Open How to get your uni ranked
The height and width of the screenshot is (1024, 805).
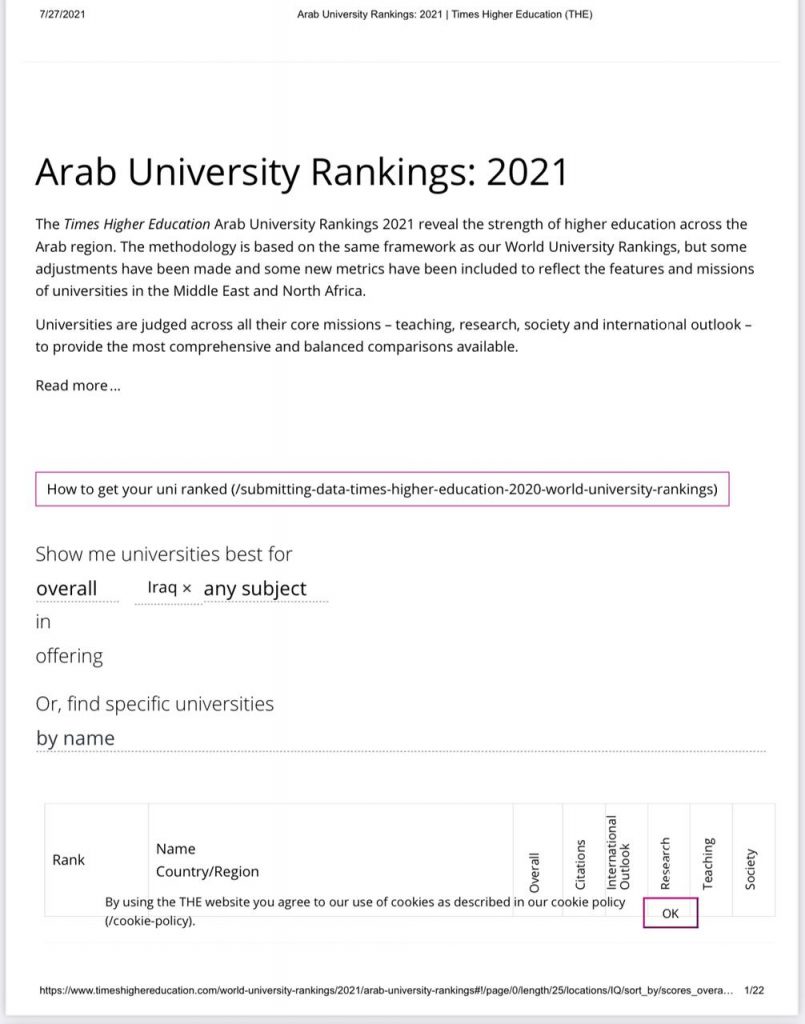pyautogui.click(x=382, y=489)
